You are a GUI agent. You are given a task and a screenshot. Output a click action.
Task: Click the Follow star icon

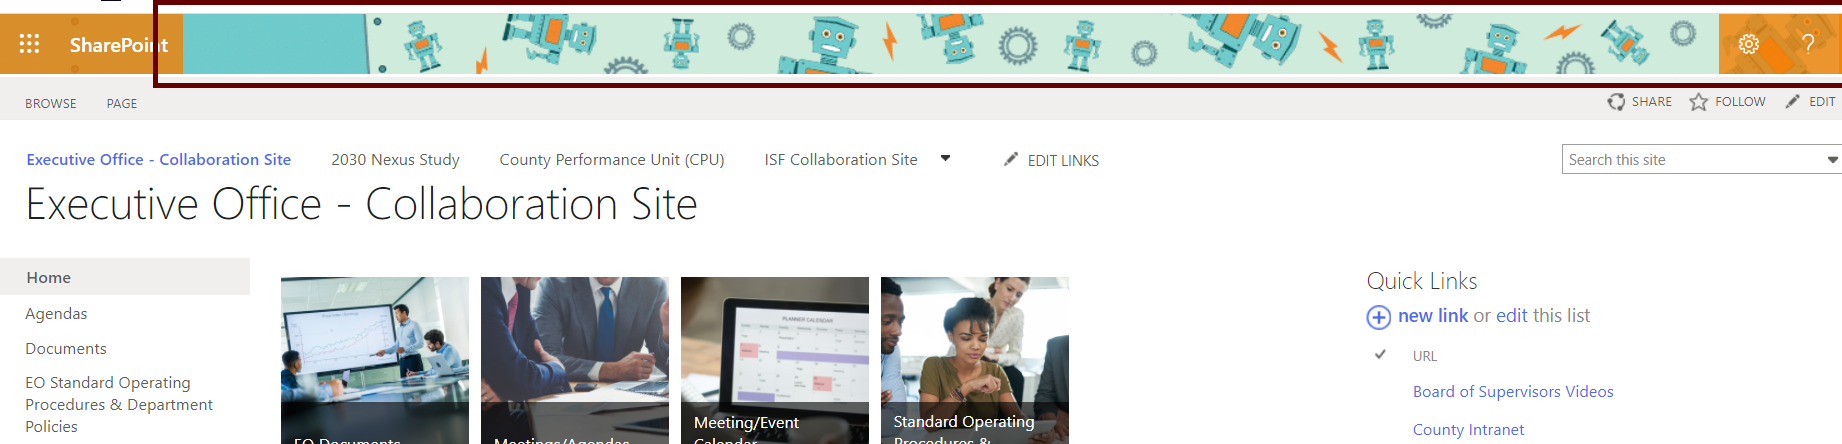pos(1698,102)
